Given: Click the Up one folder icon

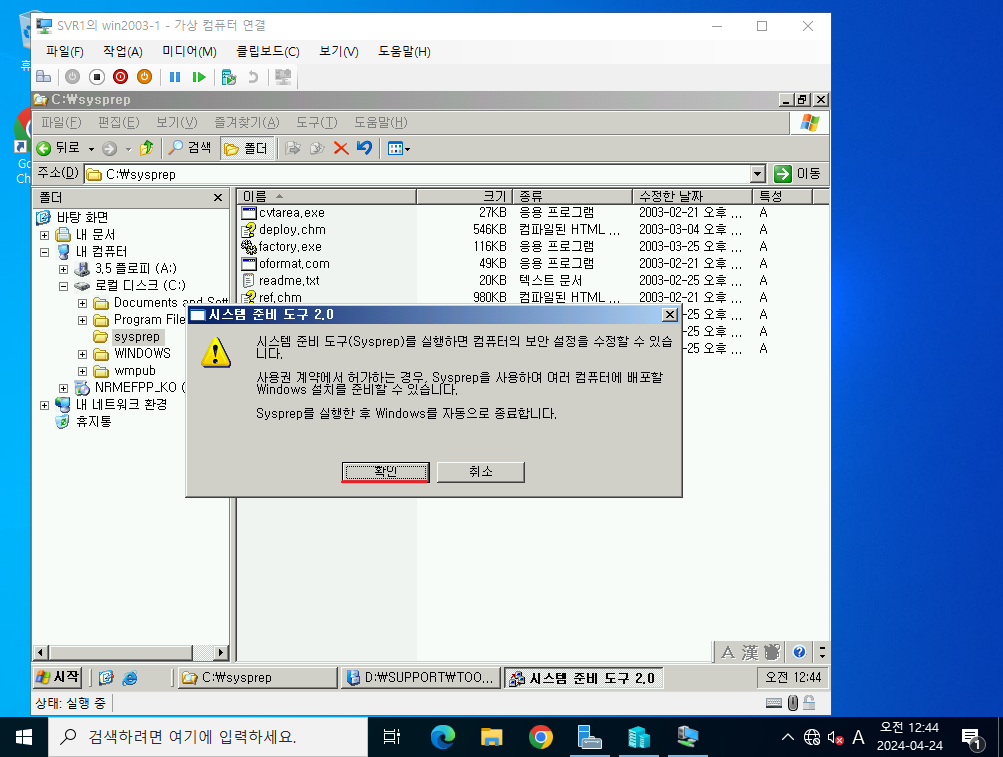Looking at the screenshot, I should (x=146, y=148).
